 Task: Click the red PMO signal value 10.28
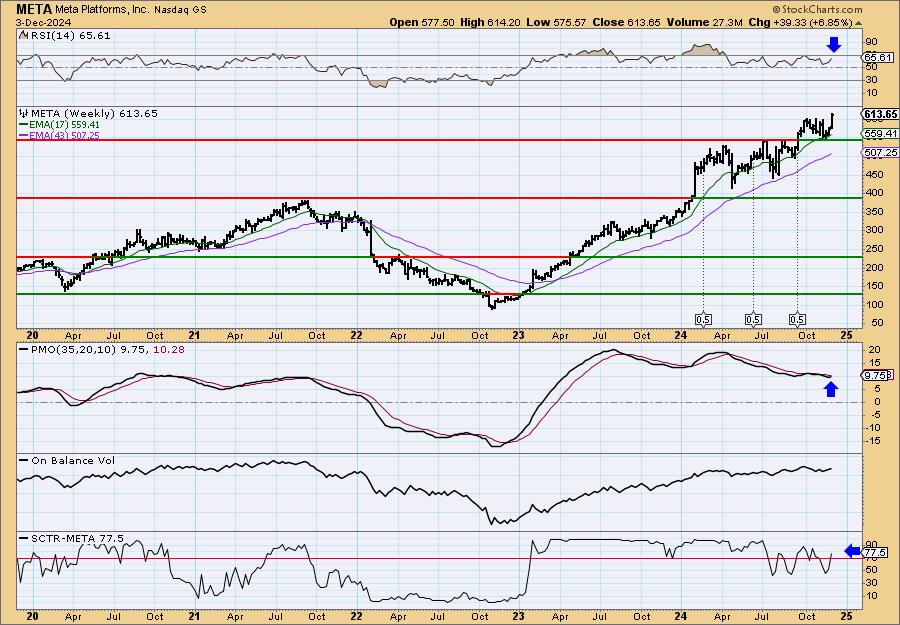click(x=169, y=349)
